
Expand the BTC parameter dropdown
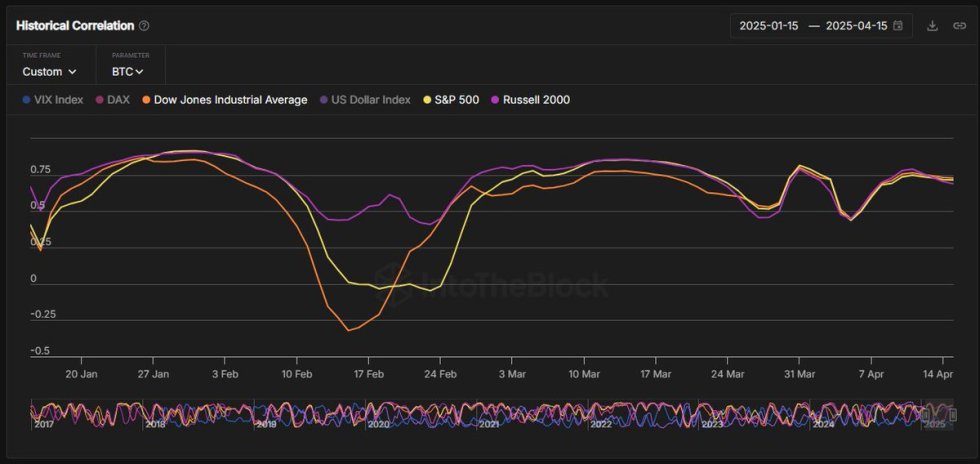(x=128, y=72)
